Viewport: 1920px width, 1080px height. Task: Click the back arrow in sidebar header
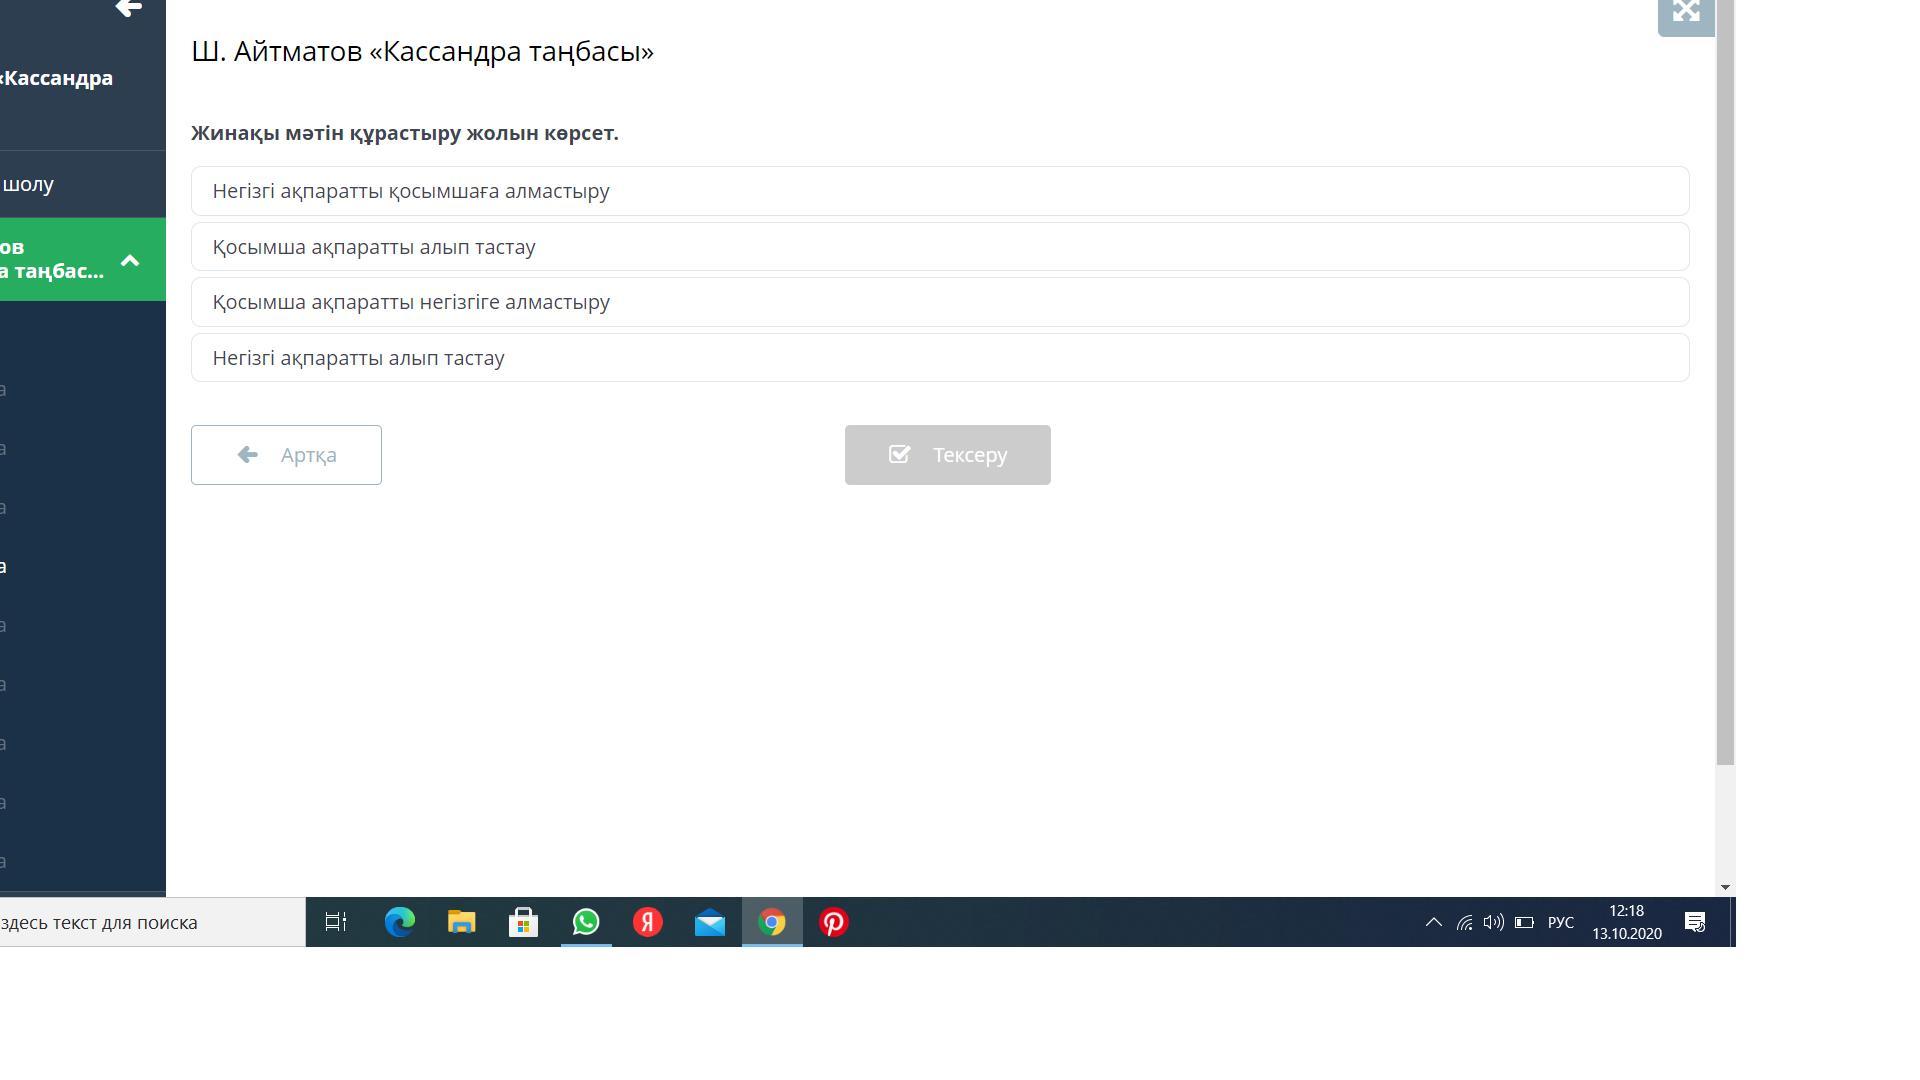coord(128,9)
